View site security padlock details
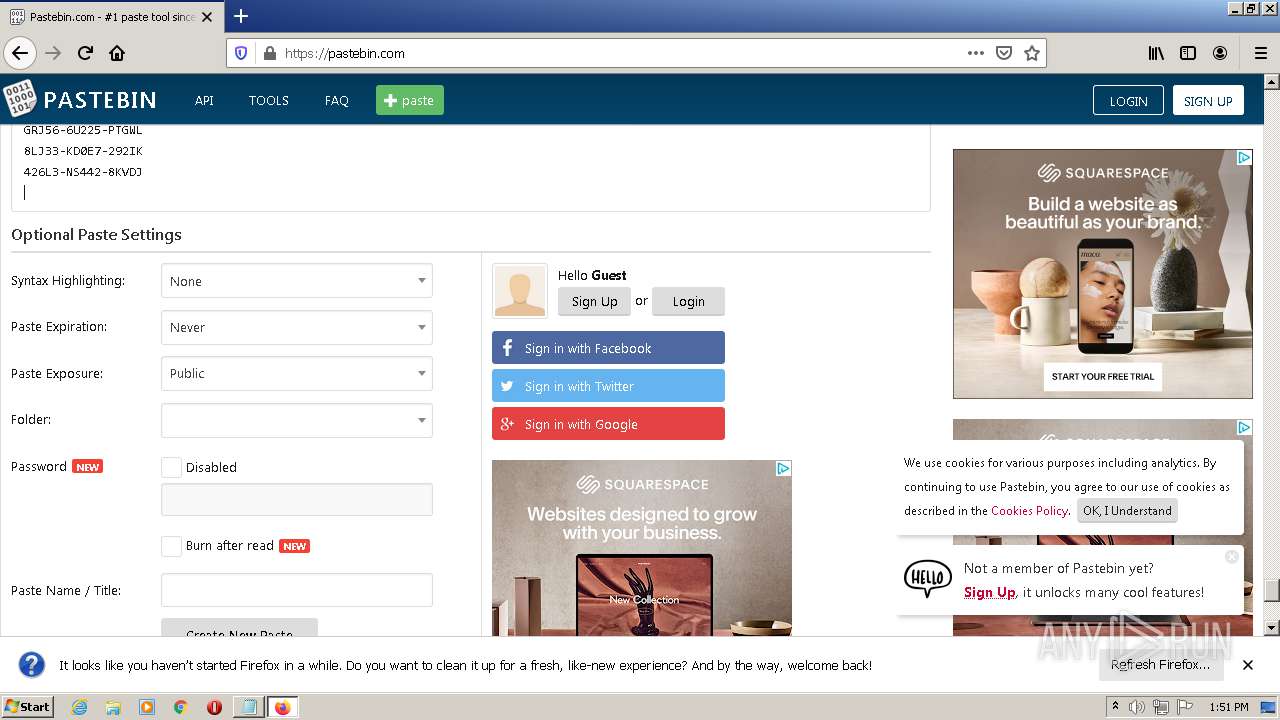Viewport: 1280px width, 720px height. coord(269,53)
